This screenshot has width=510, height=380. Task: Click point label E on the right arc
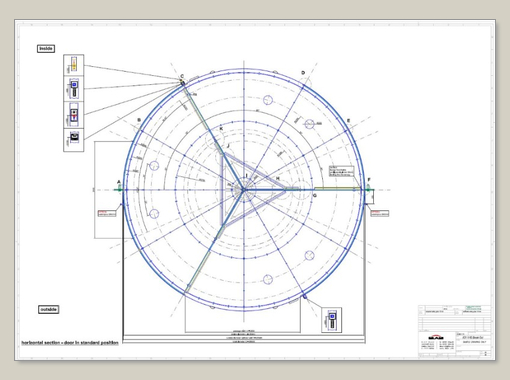coord(349,121)
